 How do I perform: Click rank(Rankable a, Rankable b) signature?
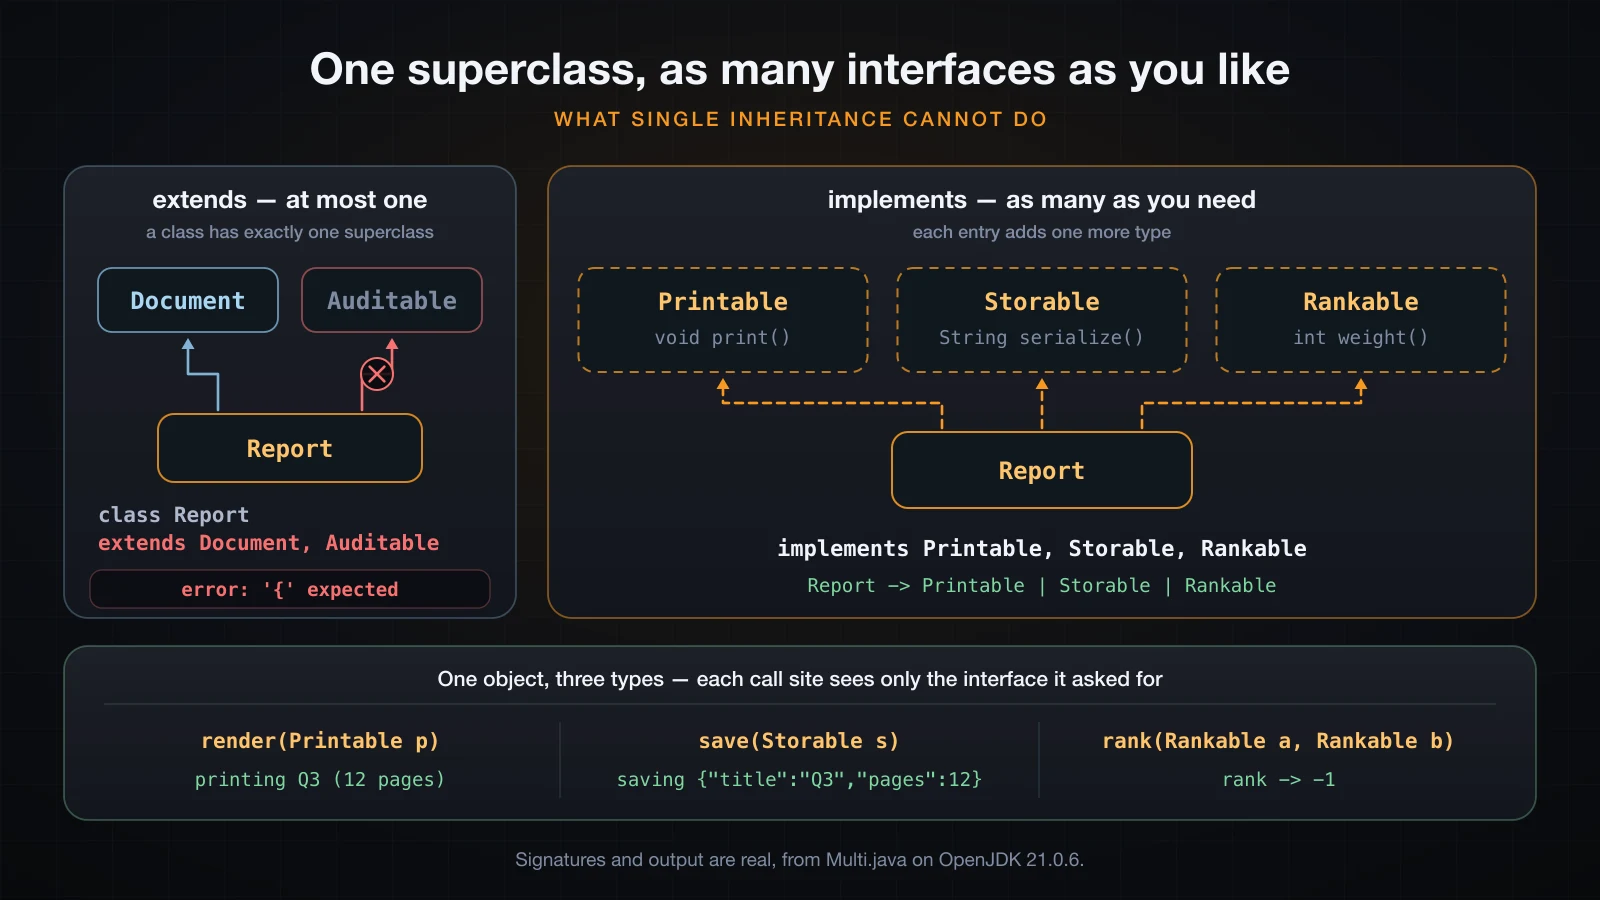tap(1278, 741)
